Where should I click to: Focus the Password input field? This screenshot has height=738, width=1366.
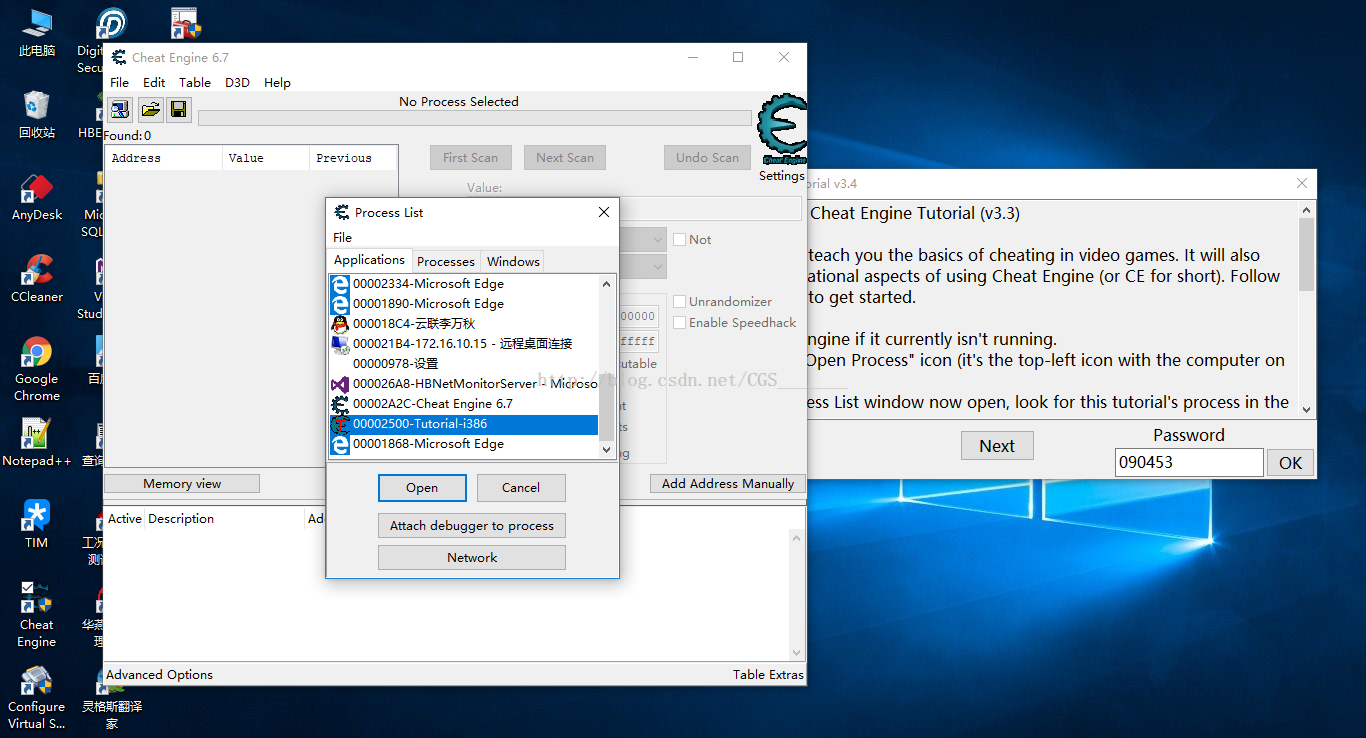tap(1189, 462)
